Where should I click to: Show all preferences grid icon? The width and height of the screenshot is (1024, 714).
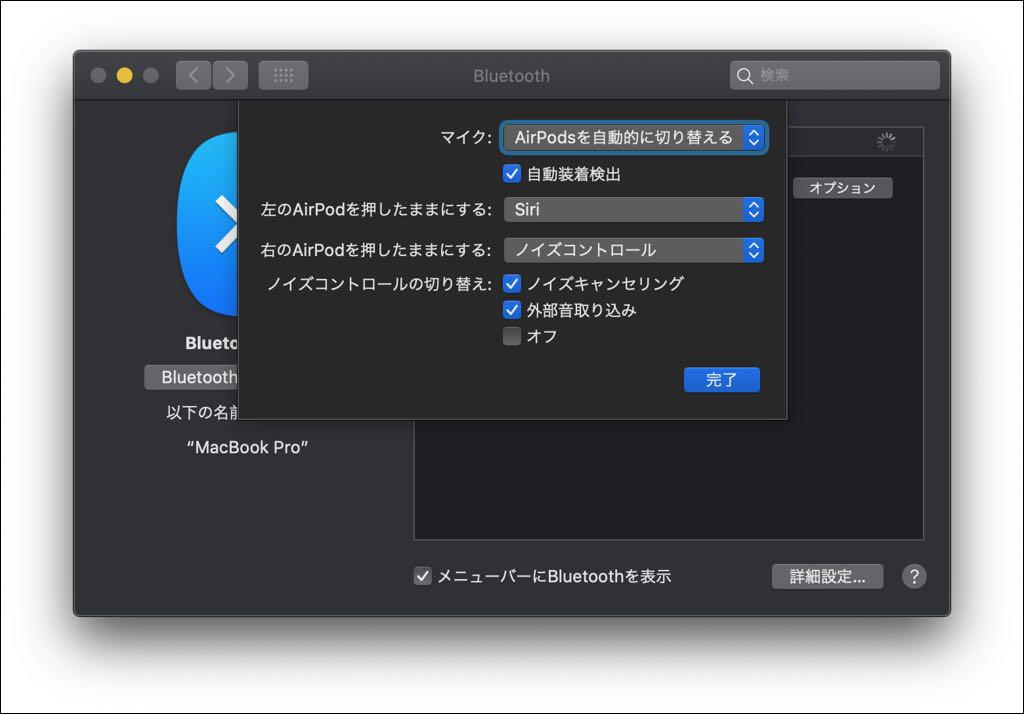click(x=283, y=76)
